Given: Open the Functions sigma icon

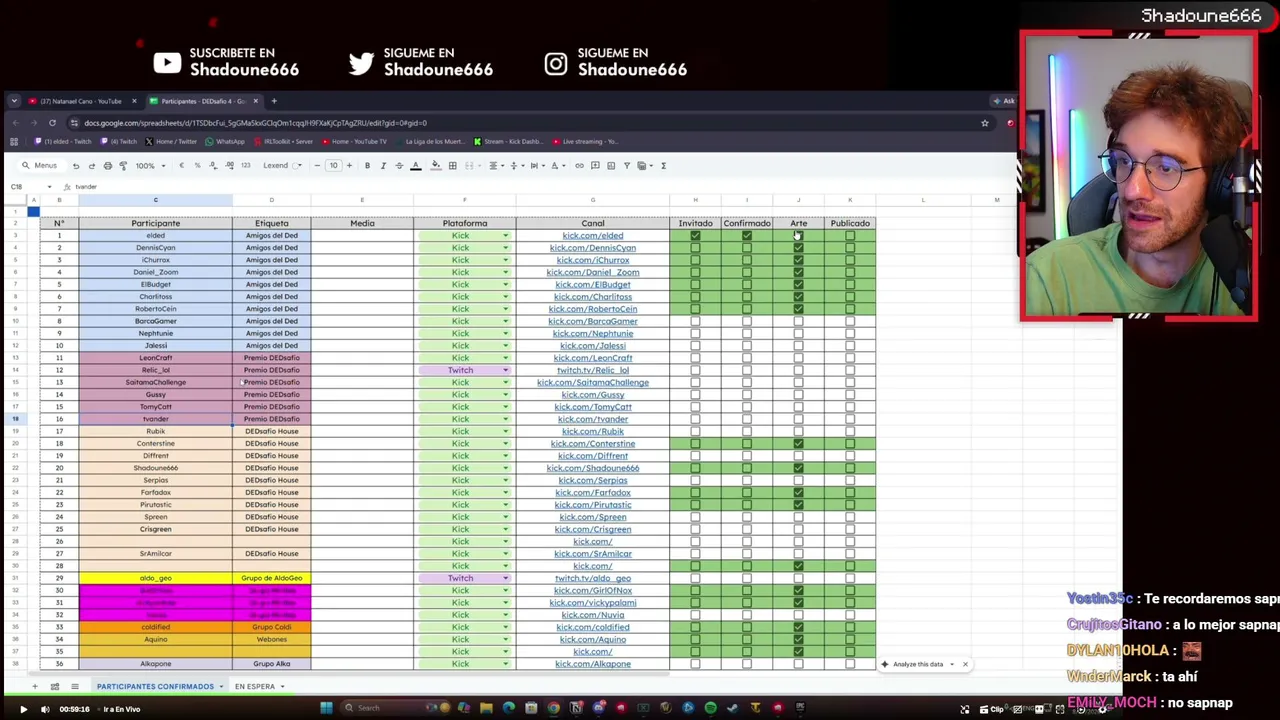Looking at the screenshot, I should click(663, 166).
